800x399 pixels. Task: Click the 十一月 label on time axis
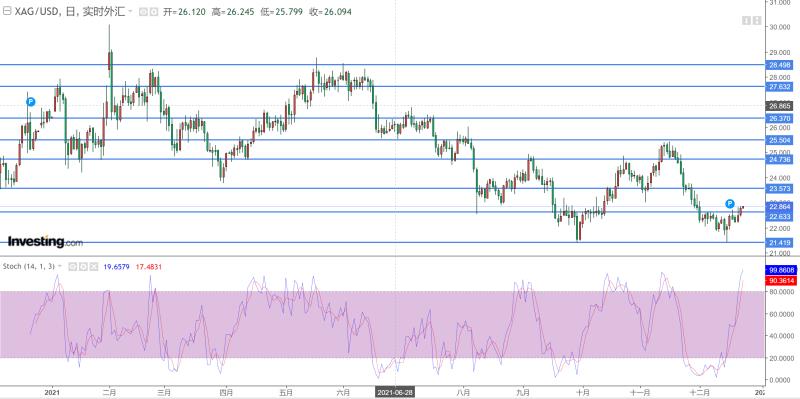pyautogui.click(x=640, y=392)
